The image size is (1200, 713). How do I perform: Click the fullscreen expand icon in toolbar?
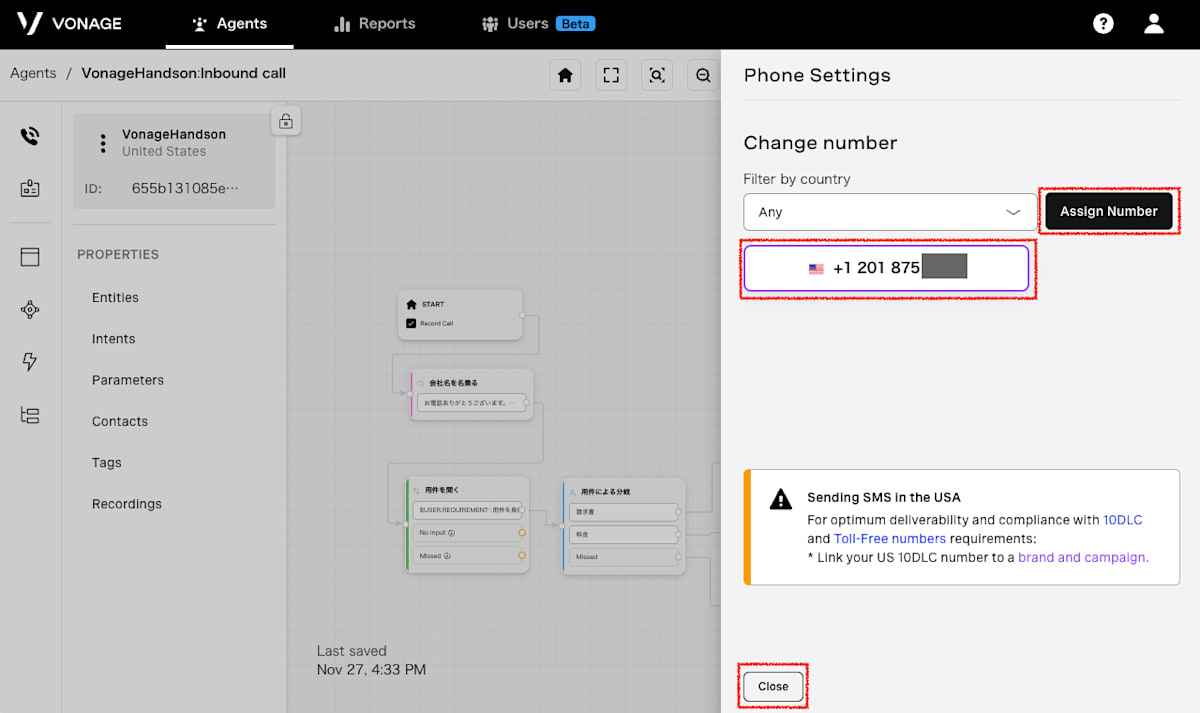click(611, 75)
